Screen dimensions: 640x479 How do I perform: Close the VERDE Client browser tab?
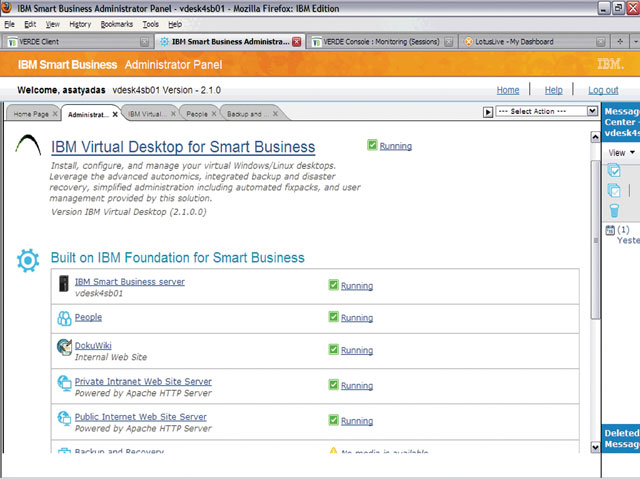(144, 42)
